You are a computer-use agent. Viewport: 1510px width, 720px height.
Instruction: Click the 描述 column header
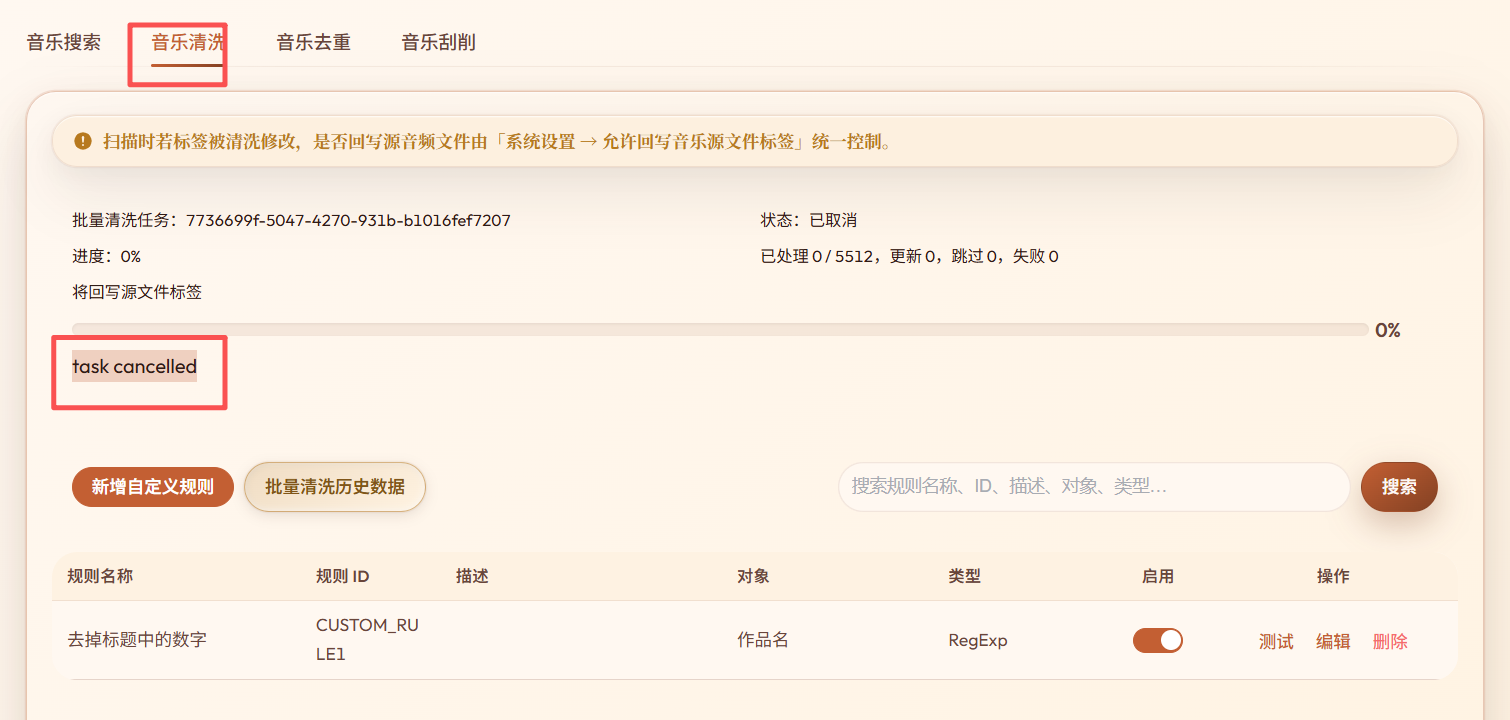point(472,576)
